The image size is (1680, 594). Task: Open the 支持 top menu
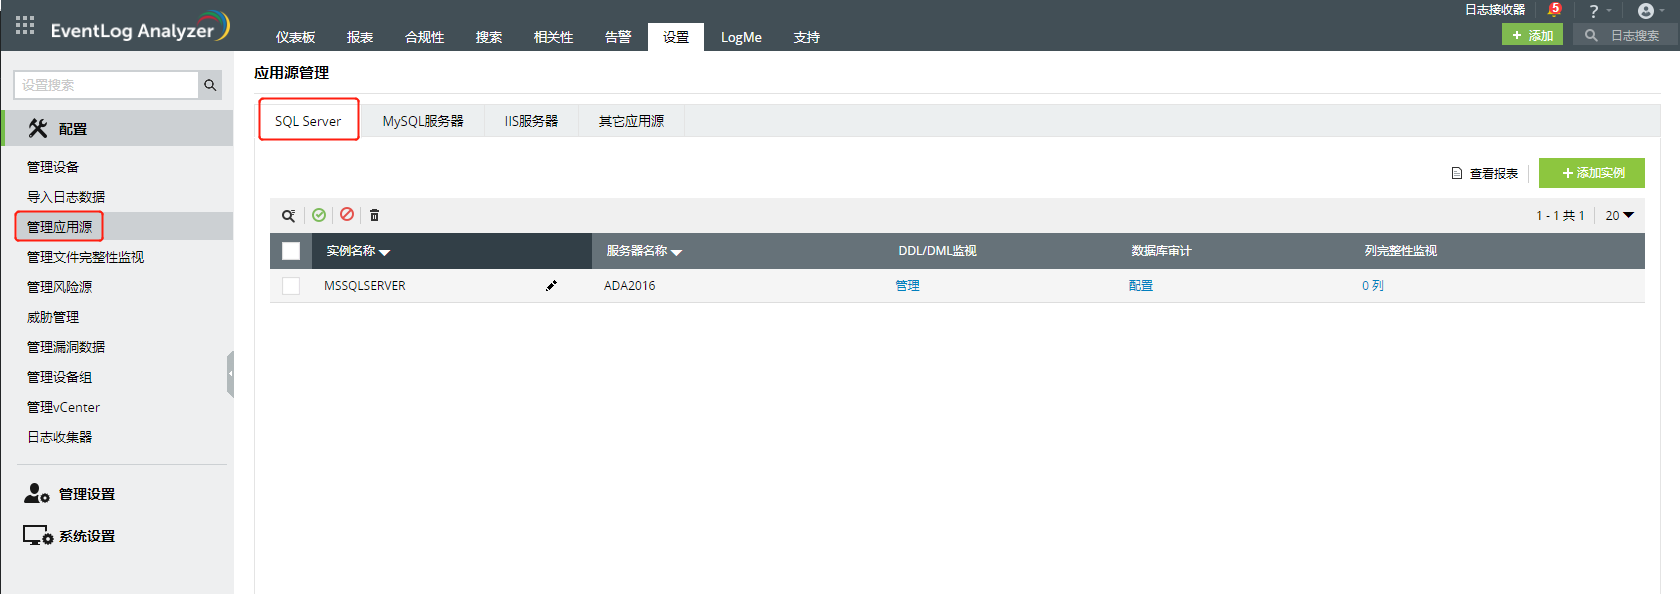coord(807,37)
